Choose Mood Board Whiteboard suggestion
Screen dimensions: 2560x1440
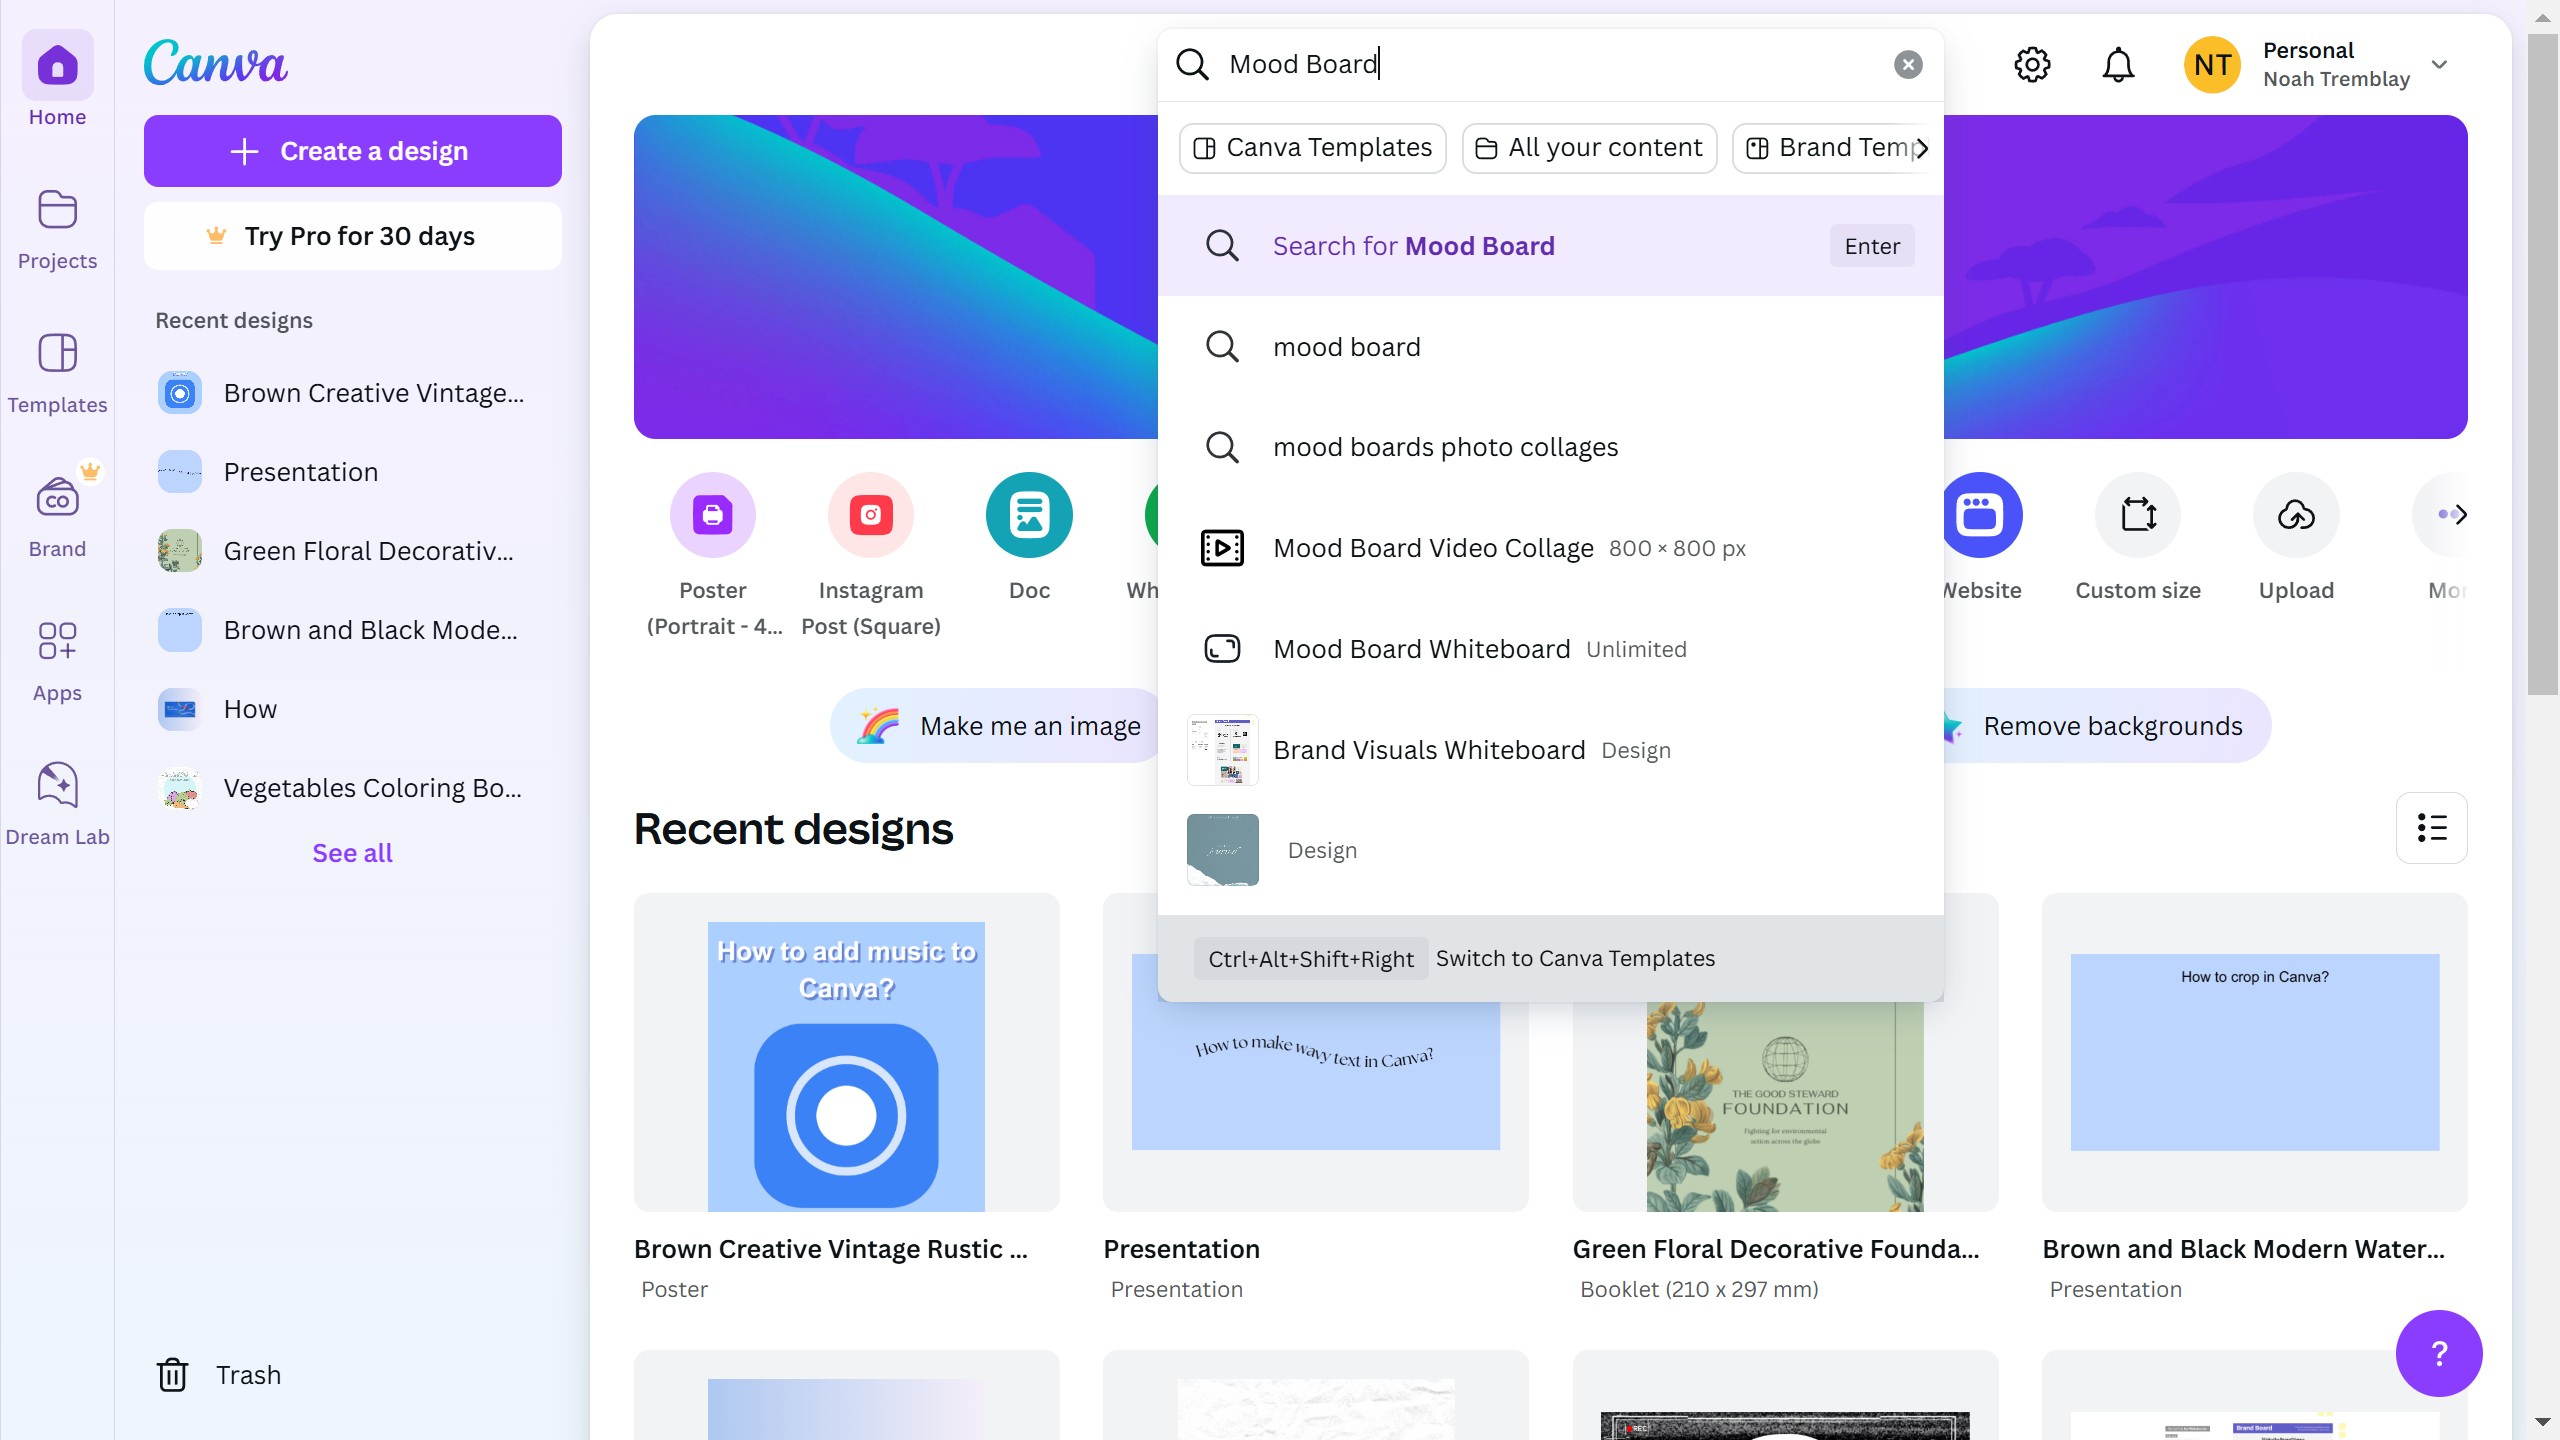click(1421, 649)
